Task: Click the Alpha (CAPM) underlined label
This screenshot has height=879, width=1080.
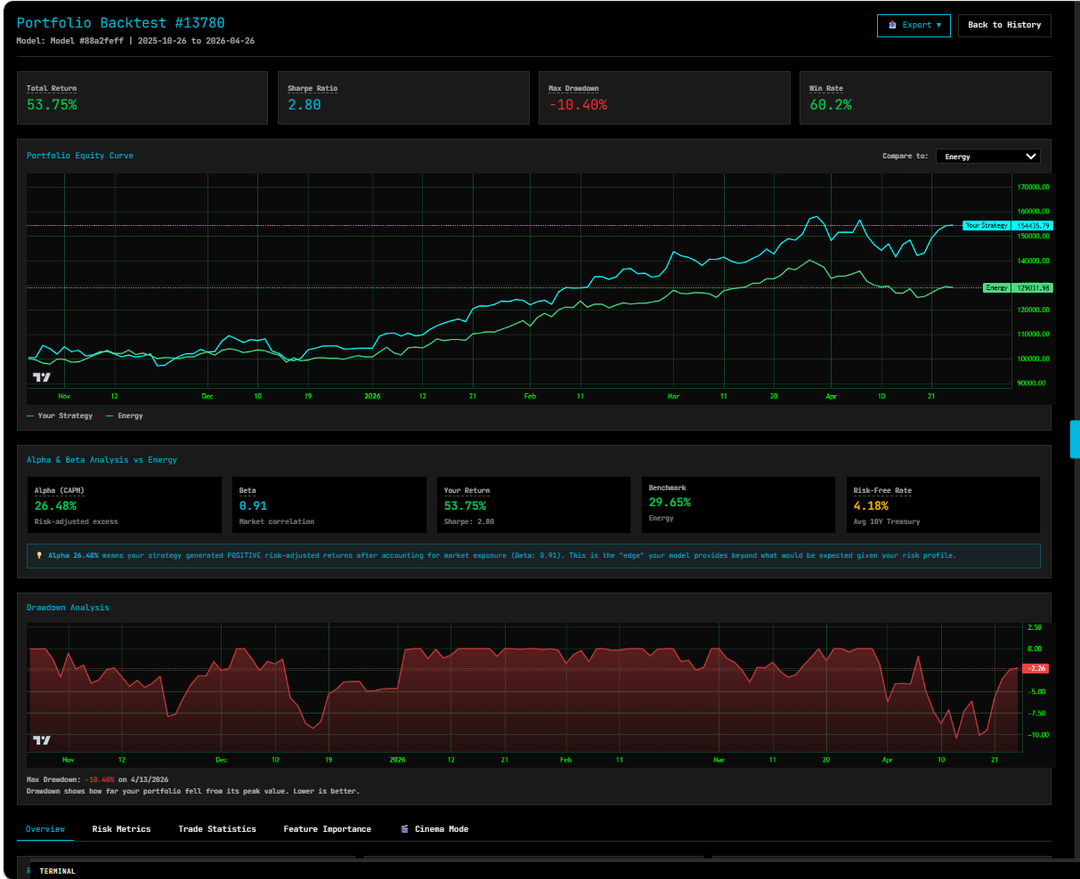Action: (59, 491)
